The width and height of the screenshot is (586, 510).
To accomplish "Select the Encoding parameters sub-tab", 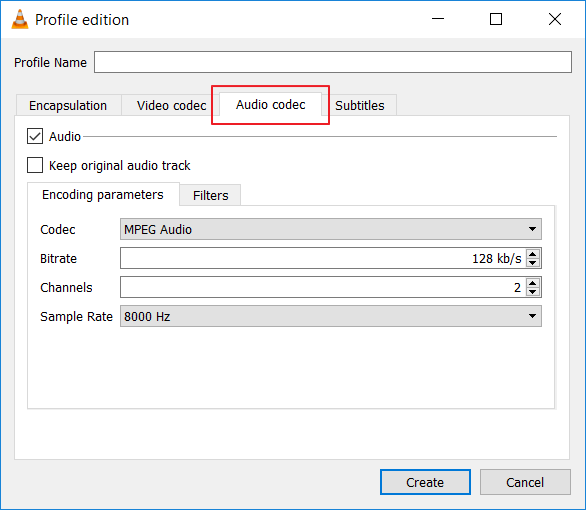I will coord(103,194).
